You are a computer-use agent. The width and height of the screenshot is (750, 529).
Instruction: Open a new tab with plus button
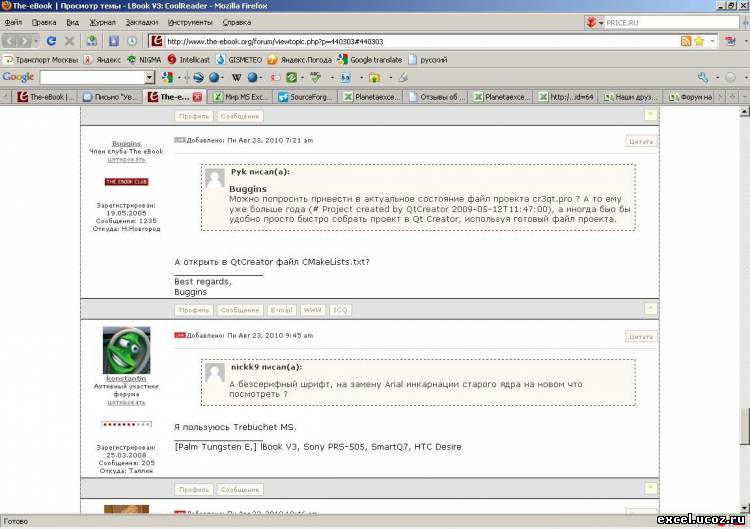[732, 97]
